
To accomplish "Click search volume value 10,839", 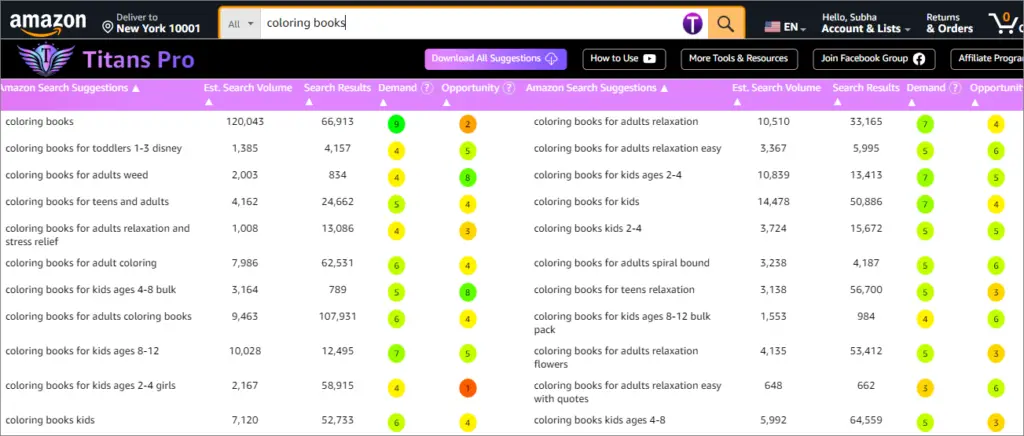I will (773, 175).
